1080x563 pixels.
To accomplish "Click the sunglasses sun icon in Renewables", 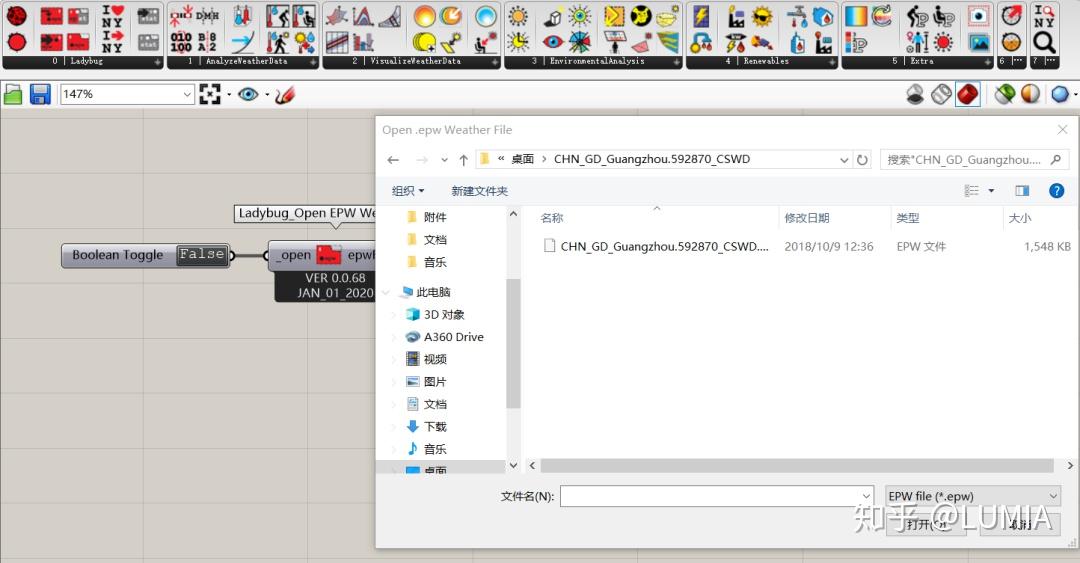I will (762, 17).
